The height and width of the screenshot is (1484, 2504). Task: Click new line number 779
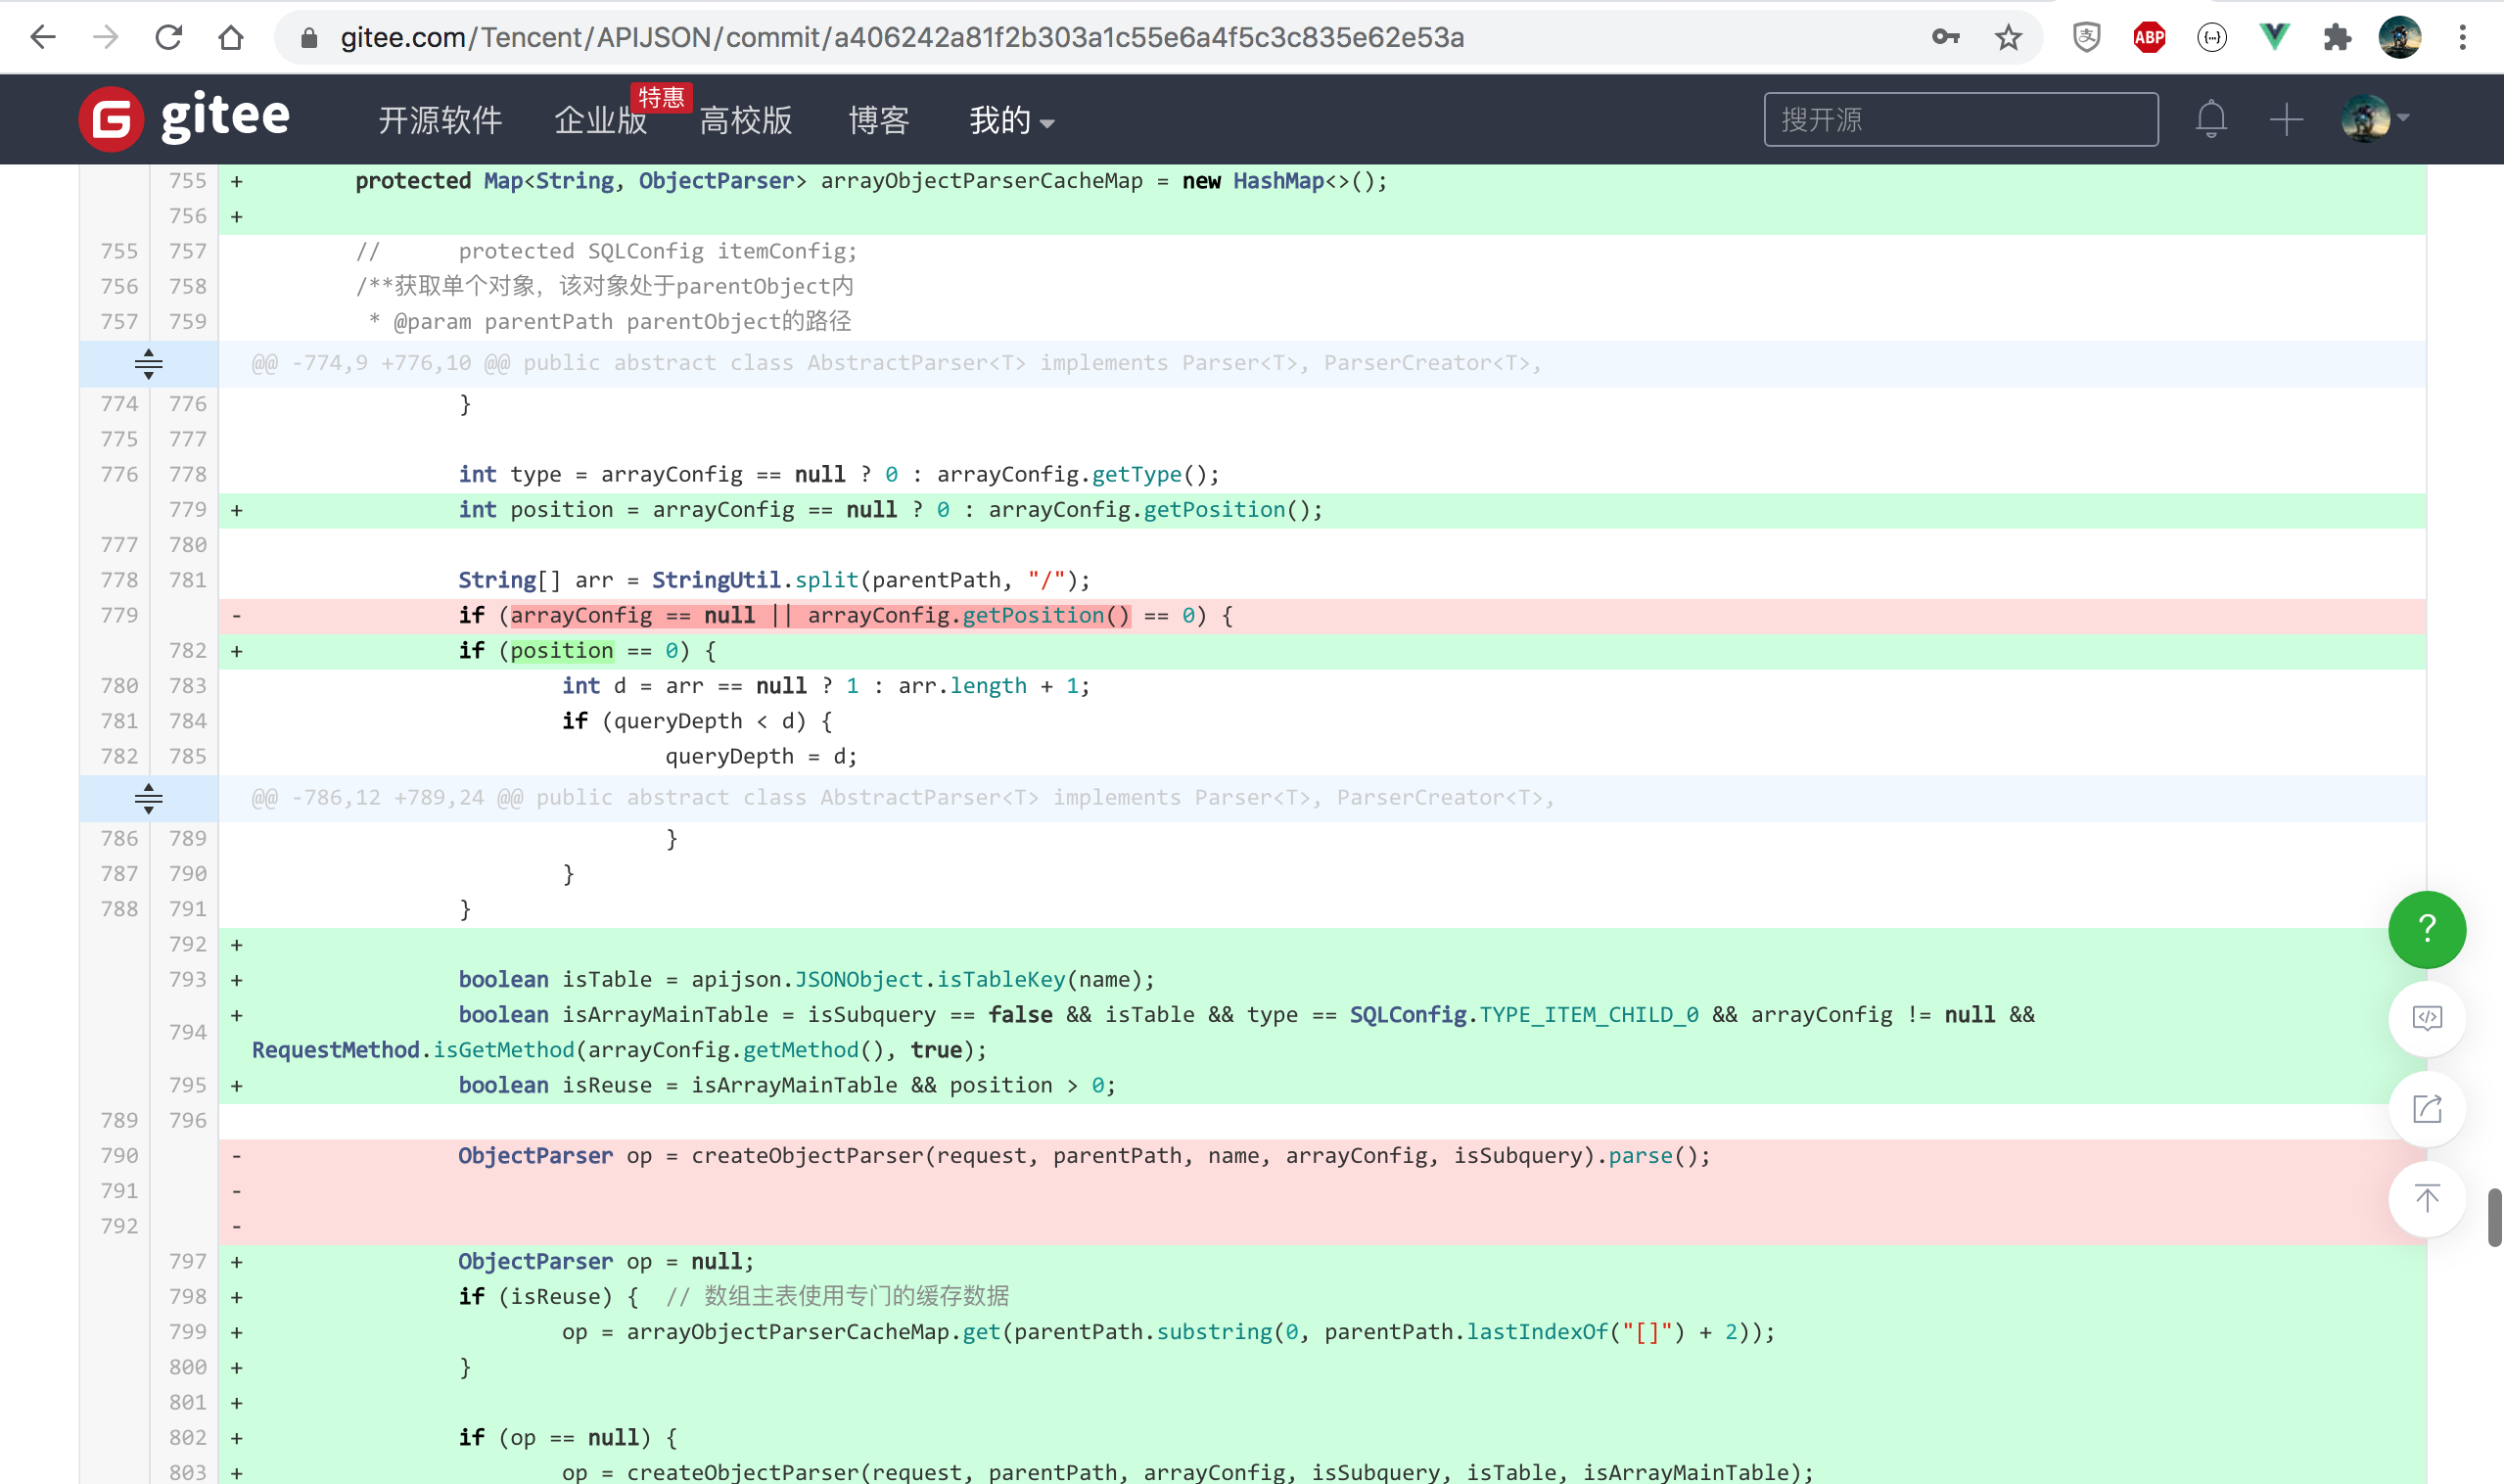coord(187,509)
